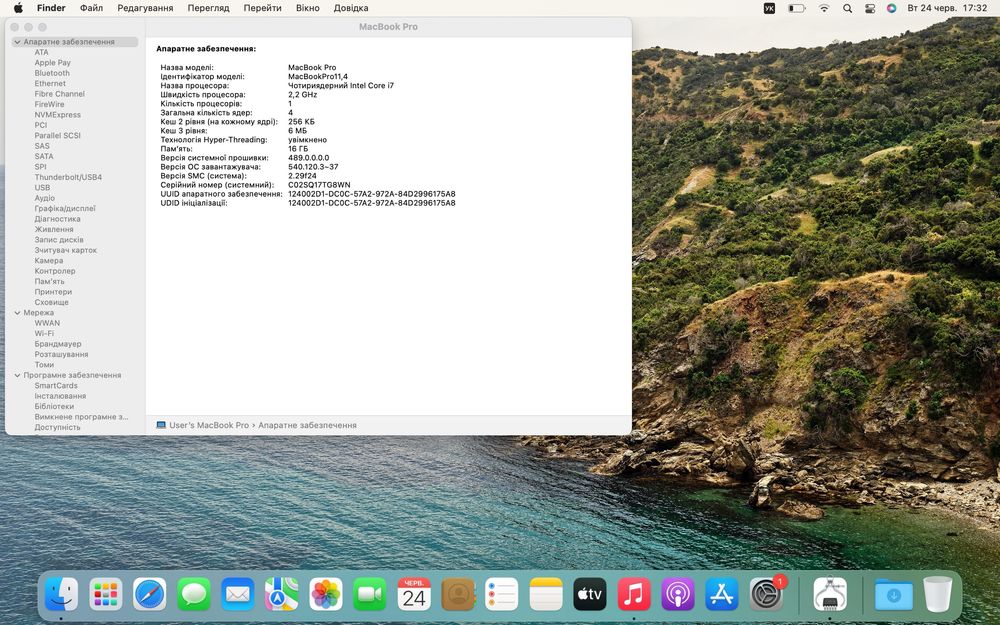Click System Information chip icon in Dock

pos(830,594)
